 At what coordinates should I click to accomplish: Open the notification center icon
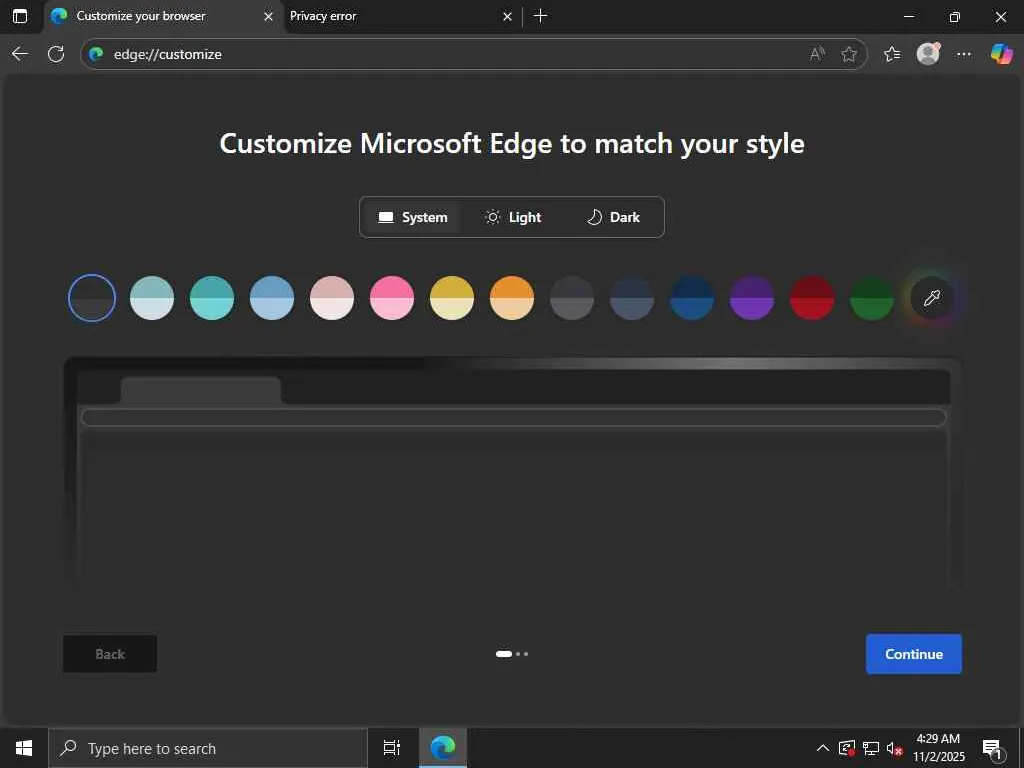tap(993, 749)
